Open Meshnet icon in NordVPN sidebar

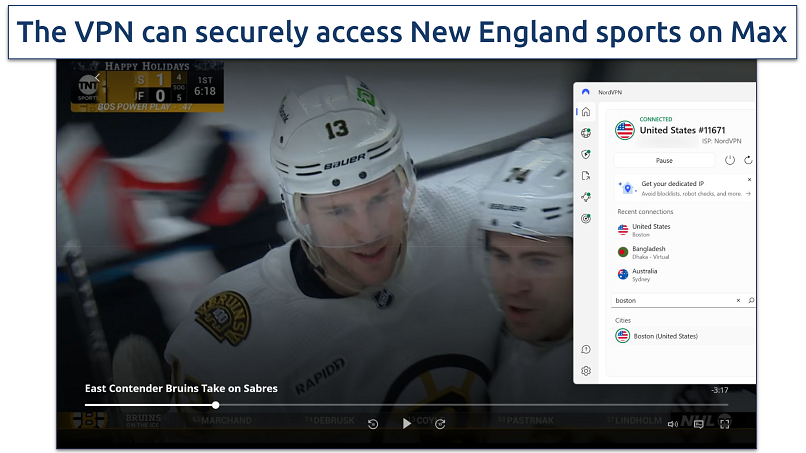pyautogui.click(x=585, y=197)
